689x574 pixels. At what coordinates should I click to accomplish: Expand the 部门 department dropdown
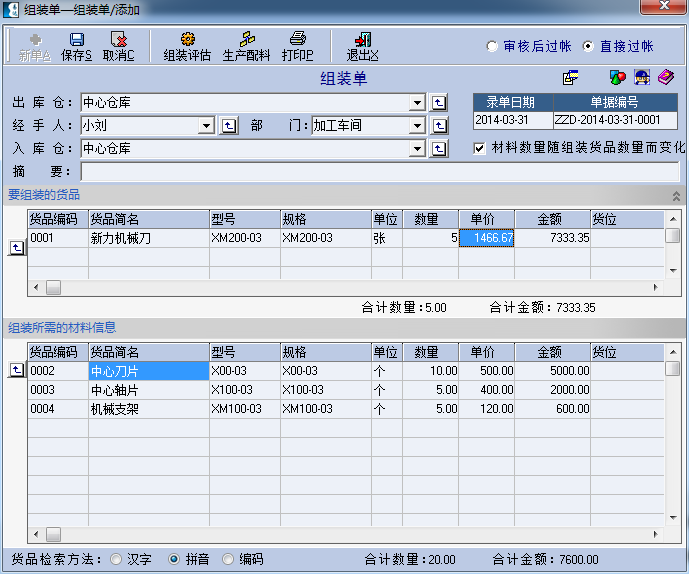tap(418, 125)
